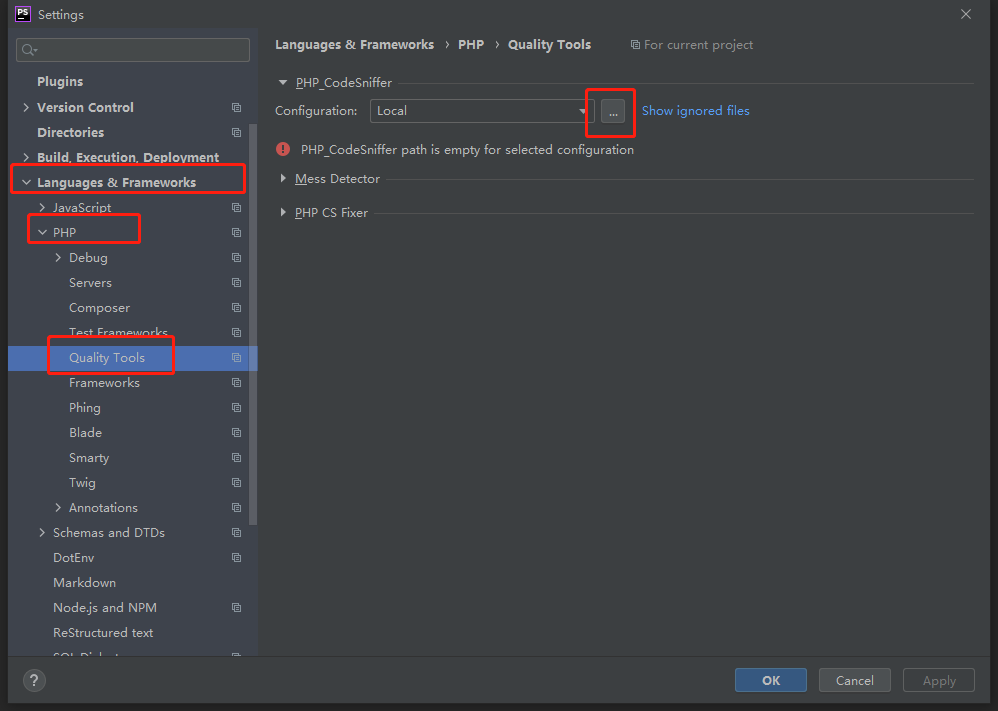Click the project-level icon beside Directories
The image size is (998, 711).
(x=237, y=132)
